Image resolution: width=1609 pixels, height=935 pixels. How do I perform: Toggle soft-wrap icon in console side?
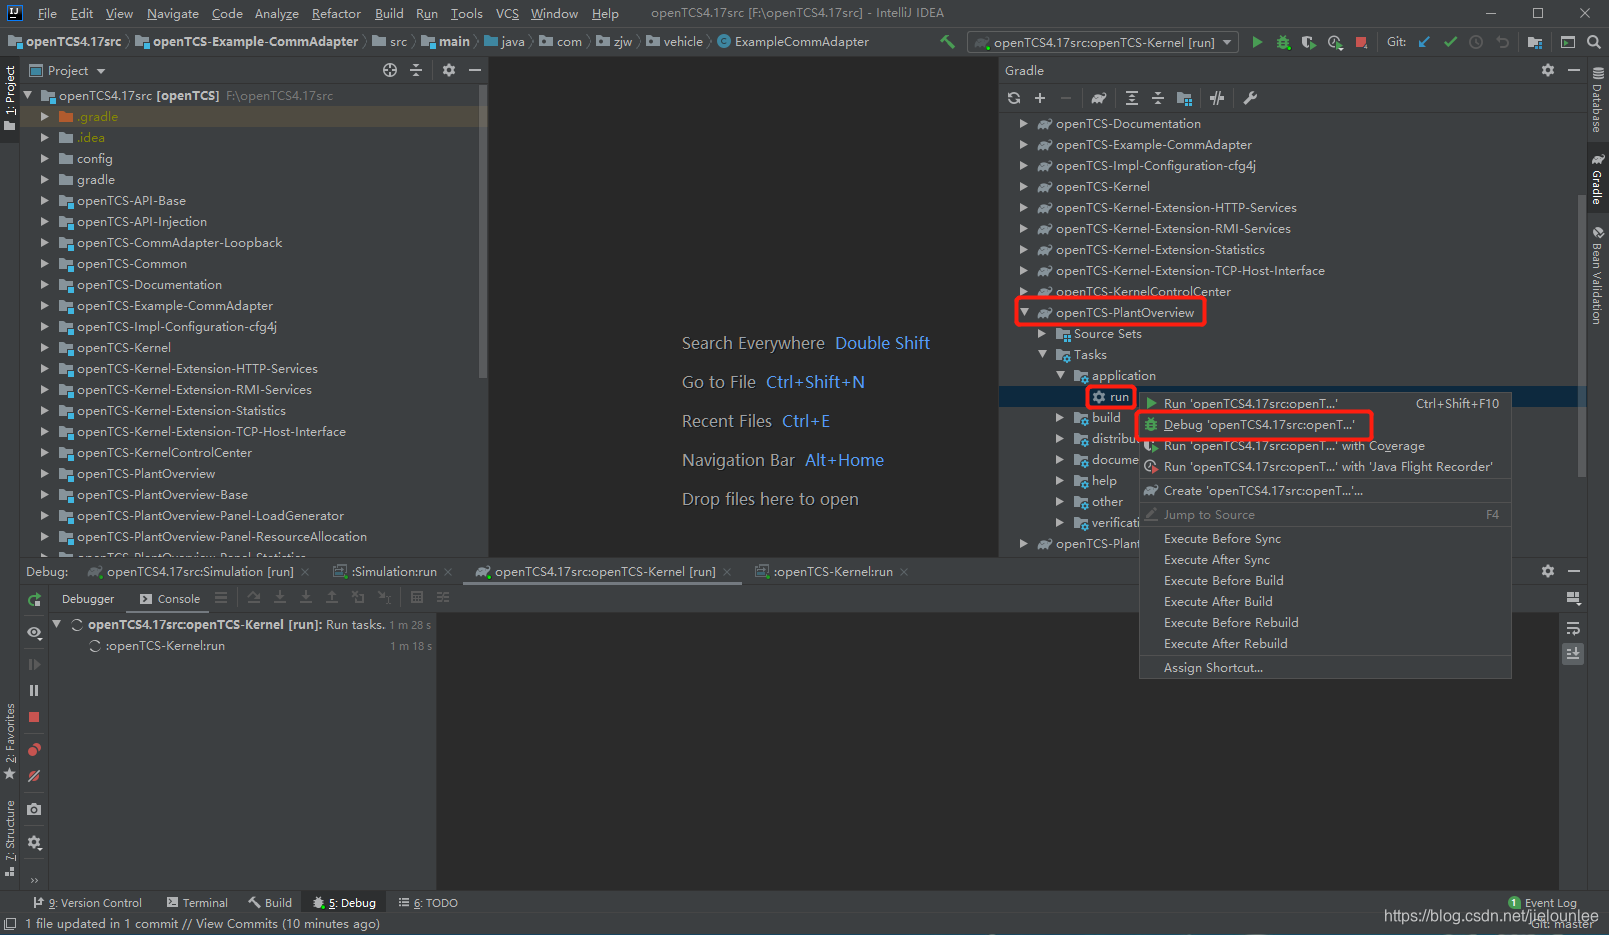point(1573,629)
